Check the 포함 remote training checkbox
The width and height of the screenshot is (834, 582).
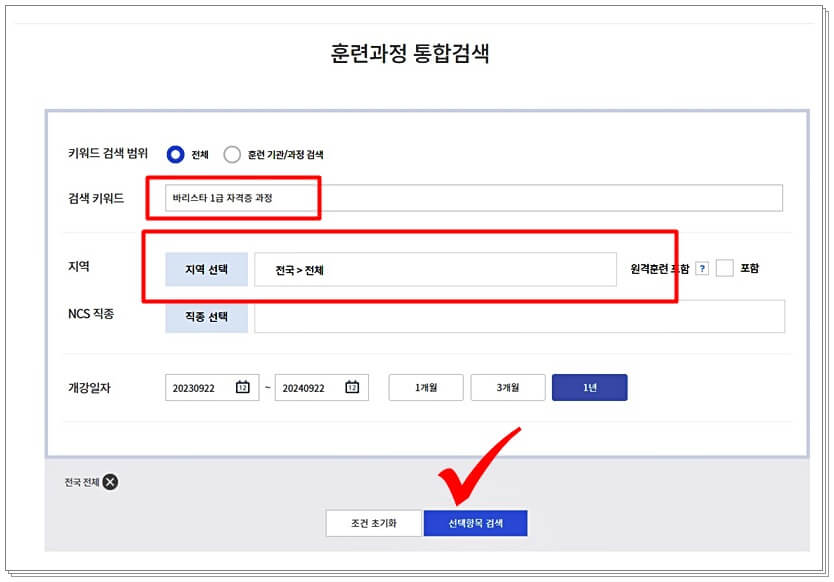coord(724,268)
